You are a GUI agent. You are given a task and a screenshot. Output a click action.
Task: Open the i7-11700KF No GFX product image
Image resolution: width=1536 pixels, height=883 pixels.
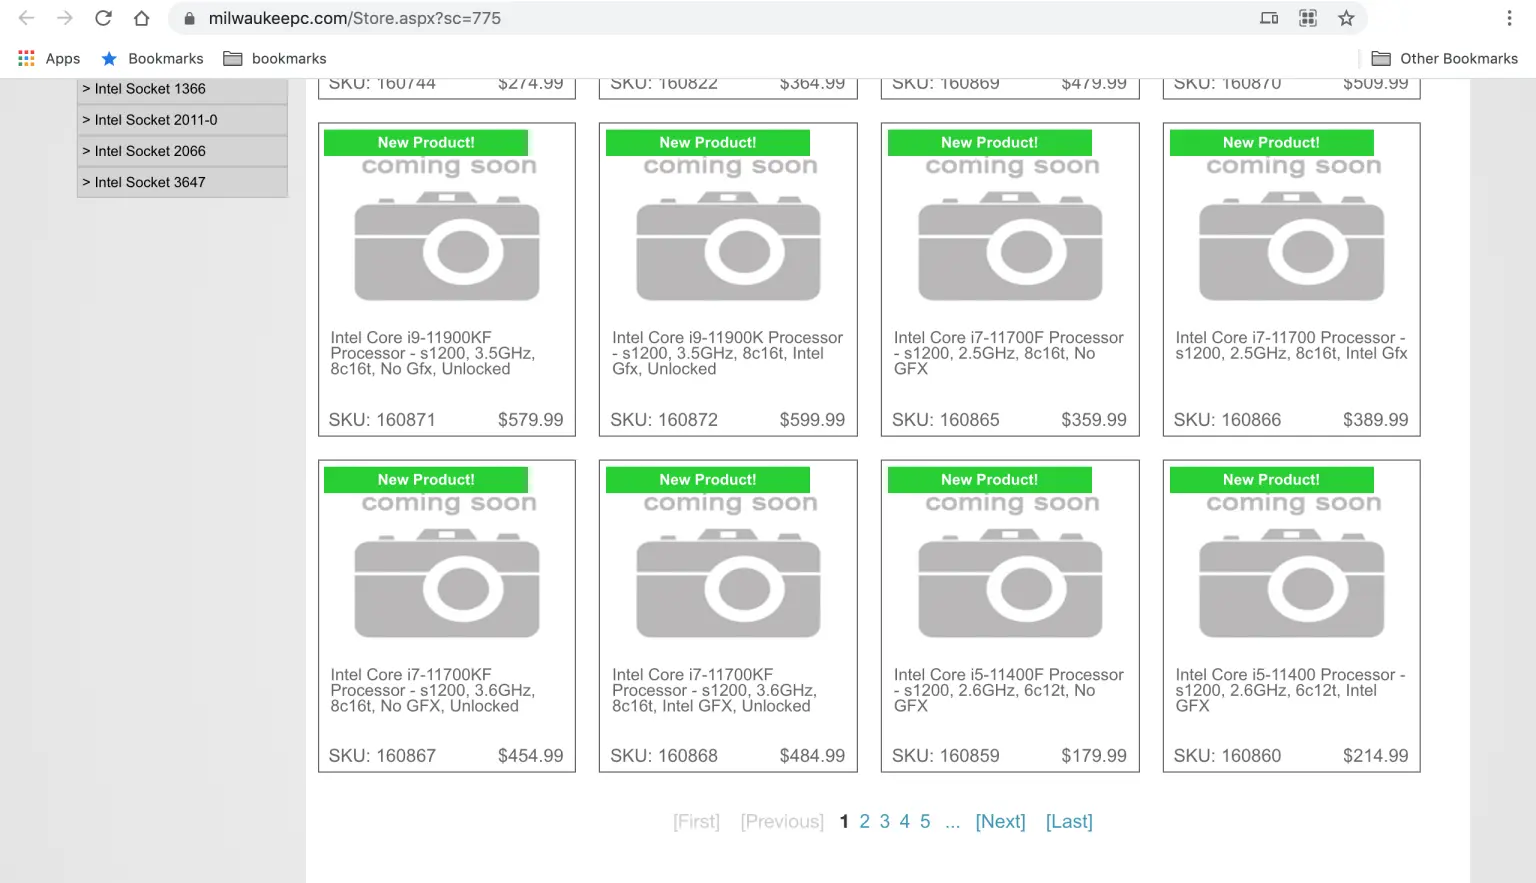point(447,566)
